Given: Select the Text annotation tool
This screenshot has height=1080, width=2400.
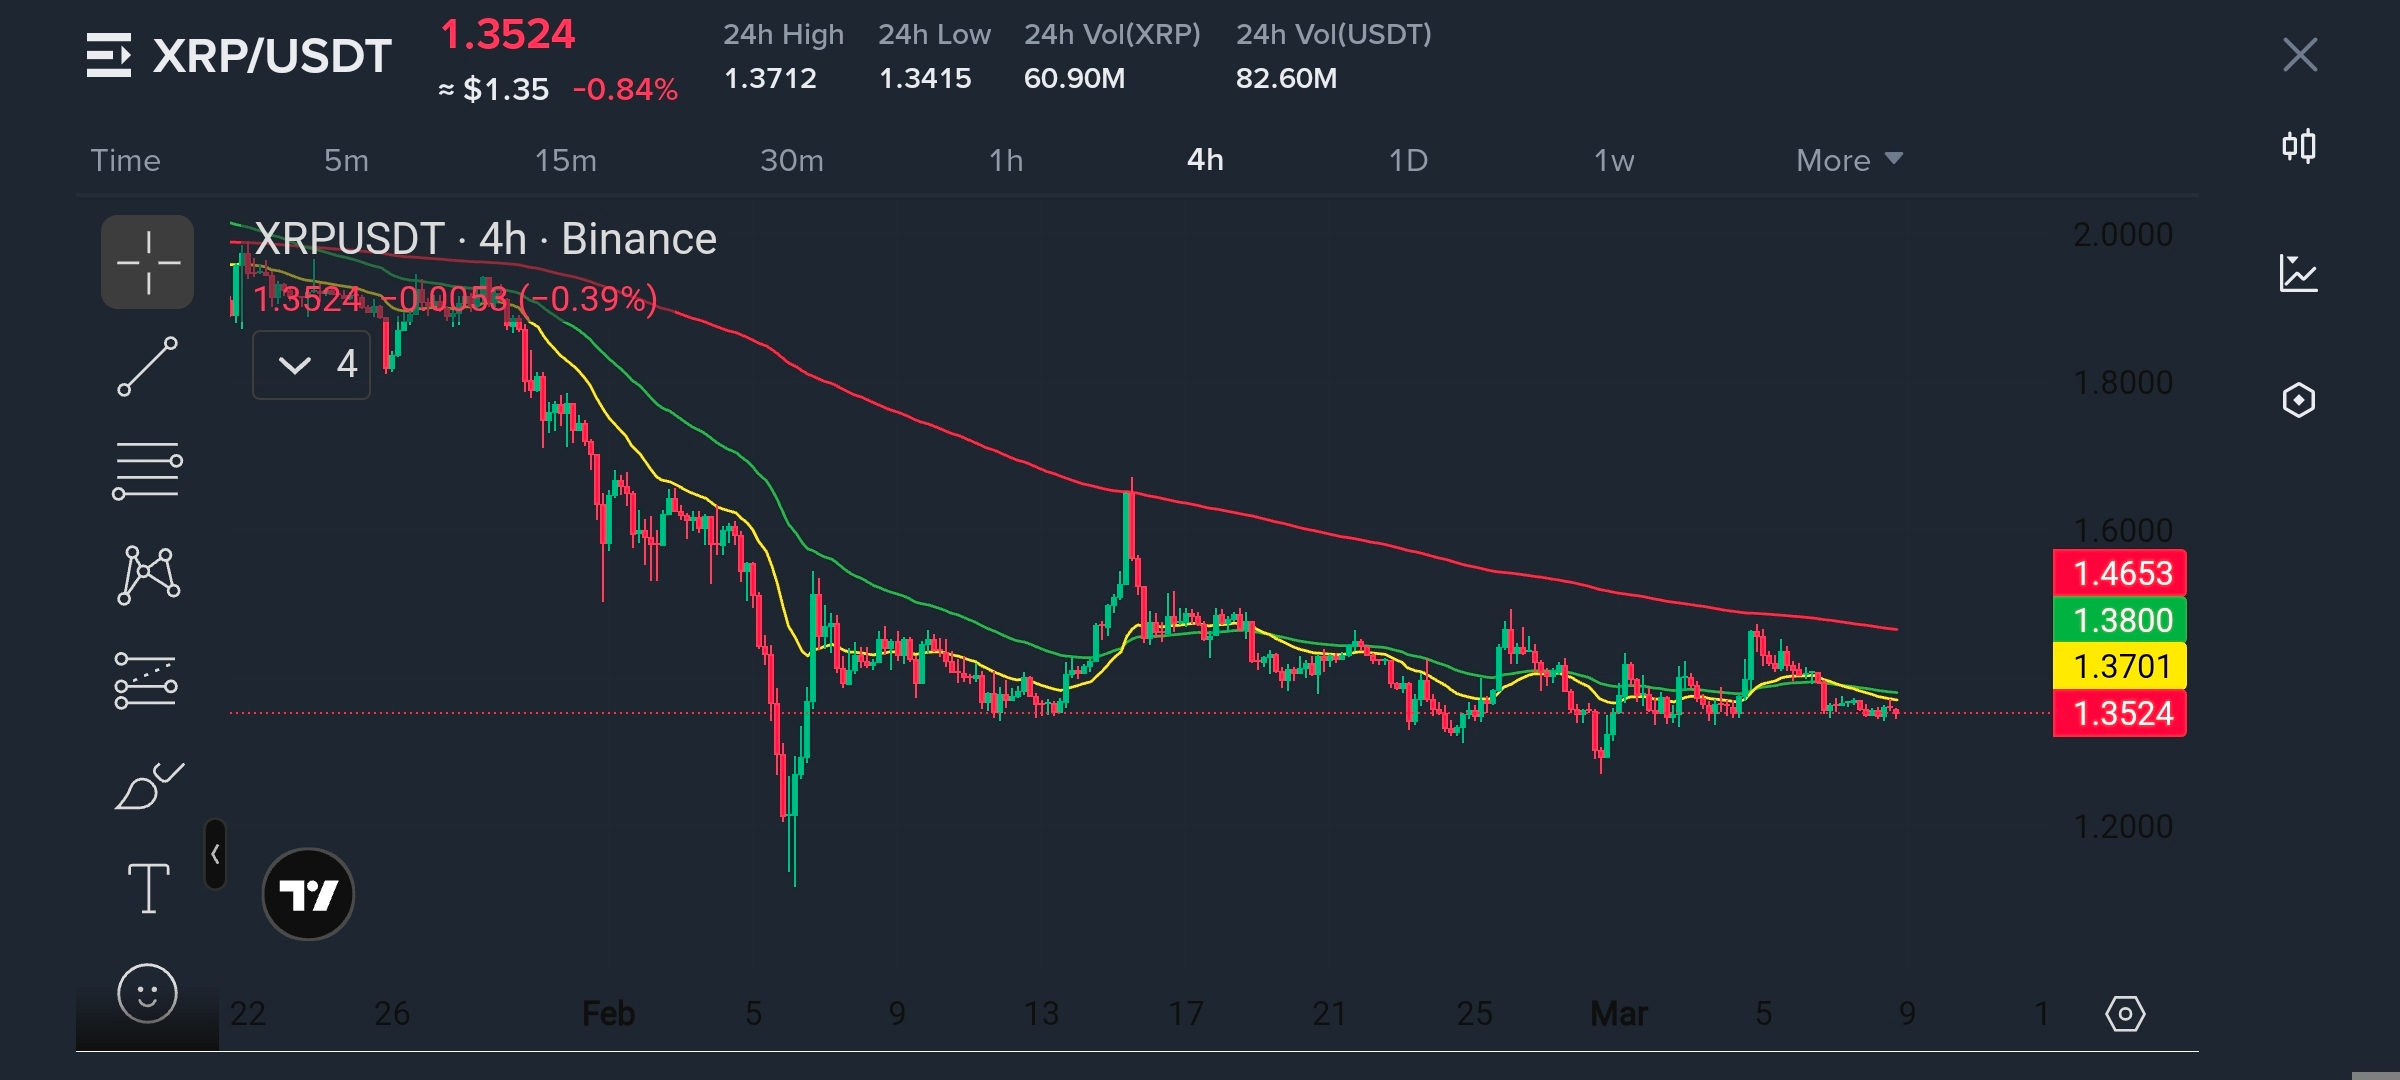Looking at the screenshot, I should pyautogui.click(x=148, y=888).
